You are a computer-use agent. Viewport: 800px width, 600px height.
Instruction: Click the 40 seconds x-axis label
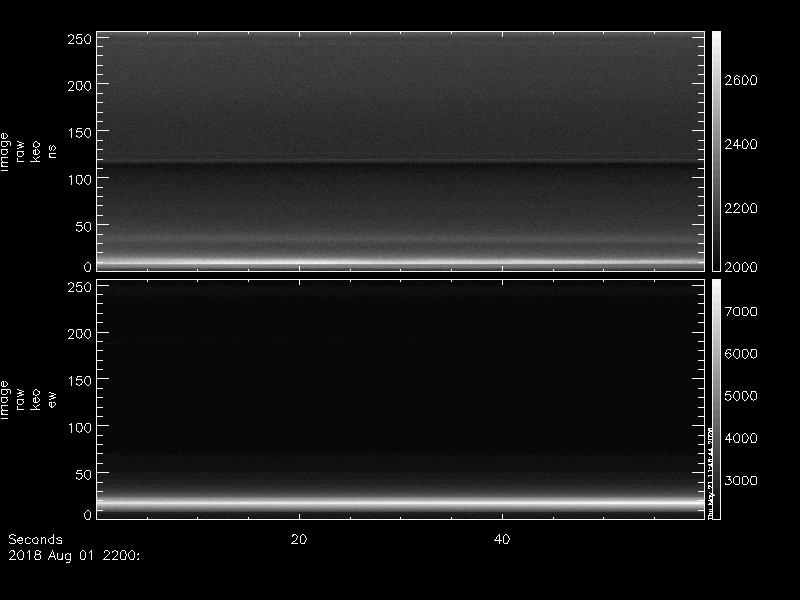click(502, 539)
